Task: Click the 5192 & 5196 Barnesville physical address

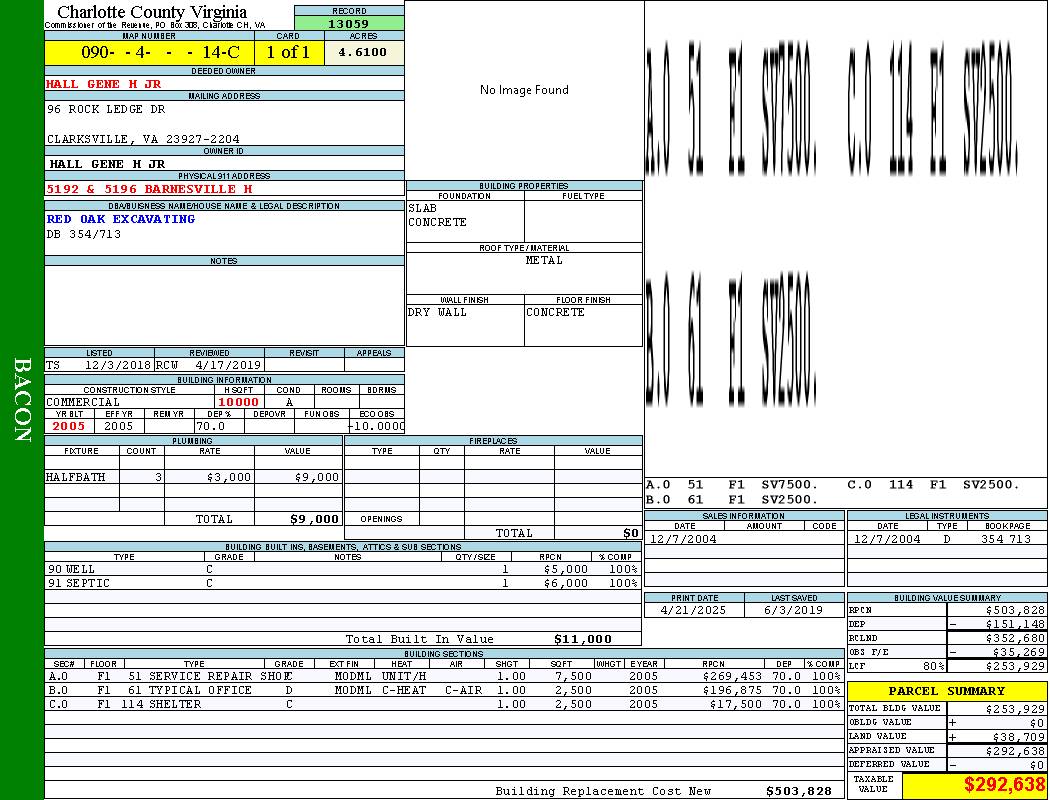Action: coord(149,189)
